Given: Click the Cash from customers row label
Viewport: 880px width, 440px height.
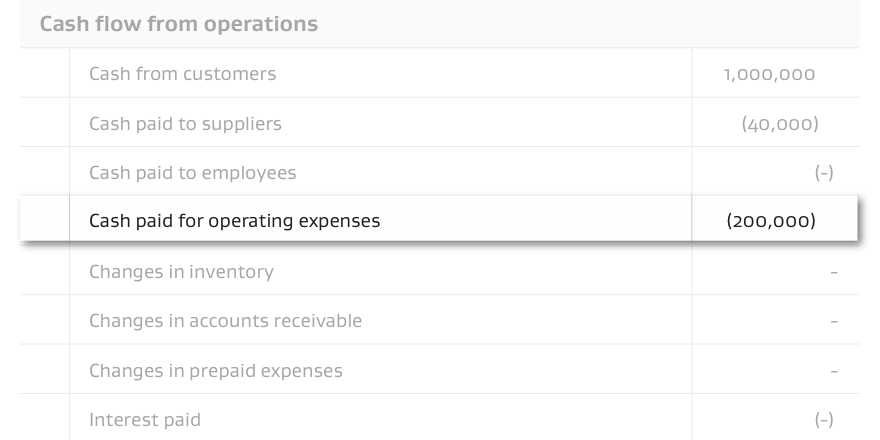Looking at the screenshot, I should 182,74.
